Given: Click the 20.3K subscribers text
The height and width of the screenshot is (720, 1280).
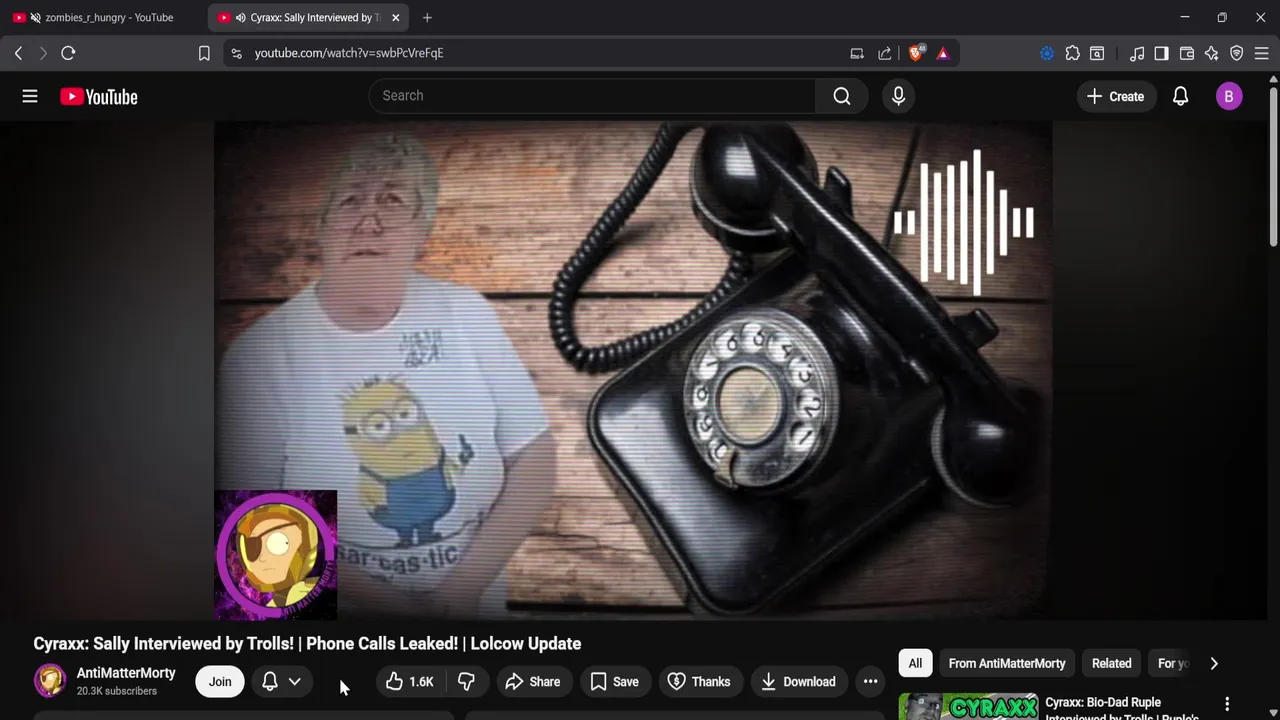Looking at the screenshot, I should pos(117,691).
